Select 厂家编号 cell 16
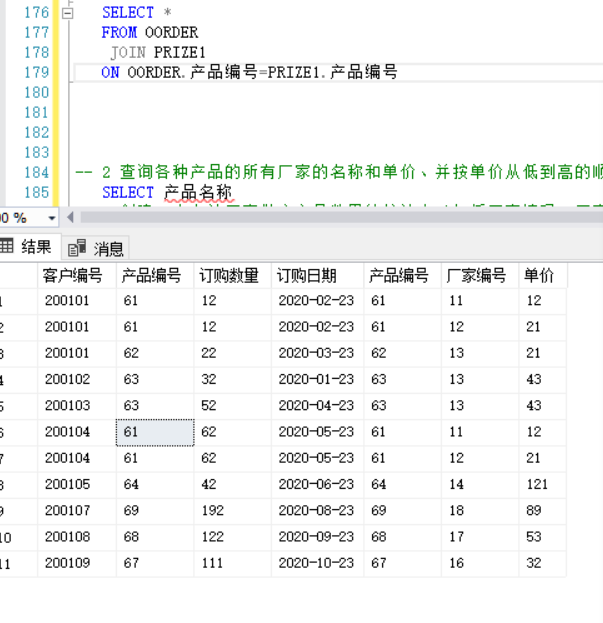This screenshot has width=603, height=623. click(x=480, y=563)
